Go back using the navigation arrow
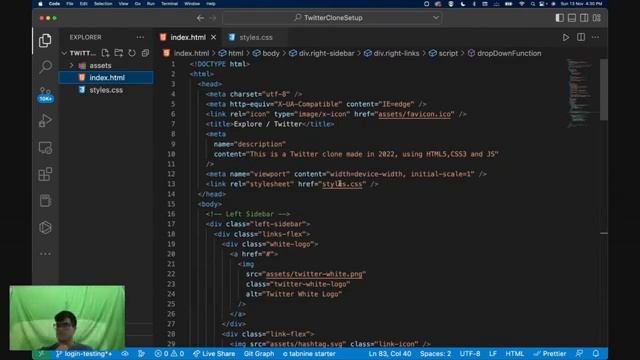 tap(200, 18)
